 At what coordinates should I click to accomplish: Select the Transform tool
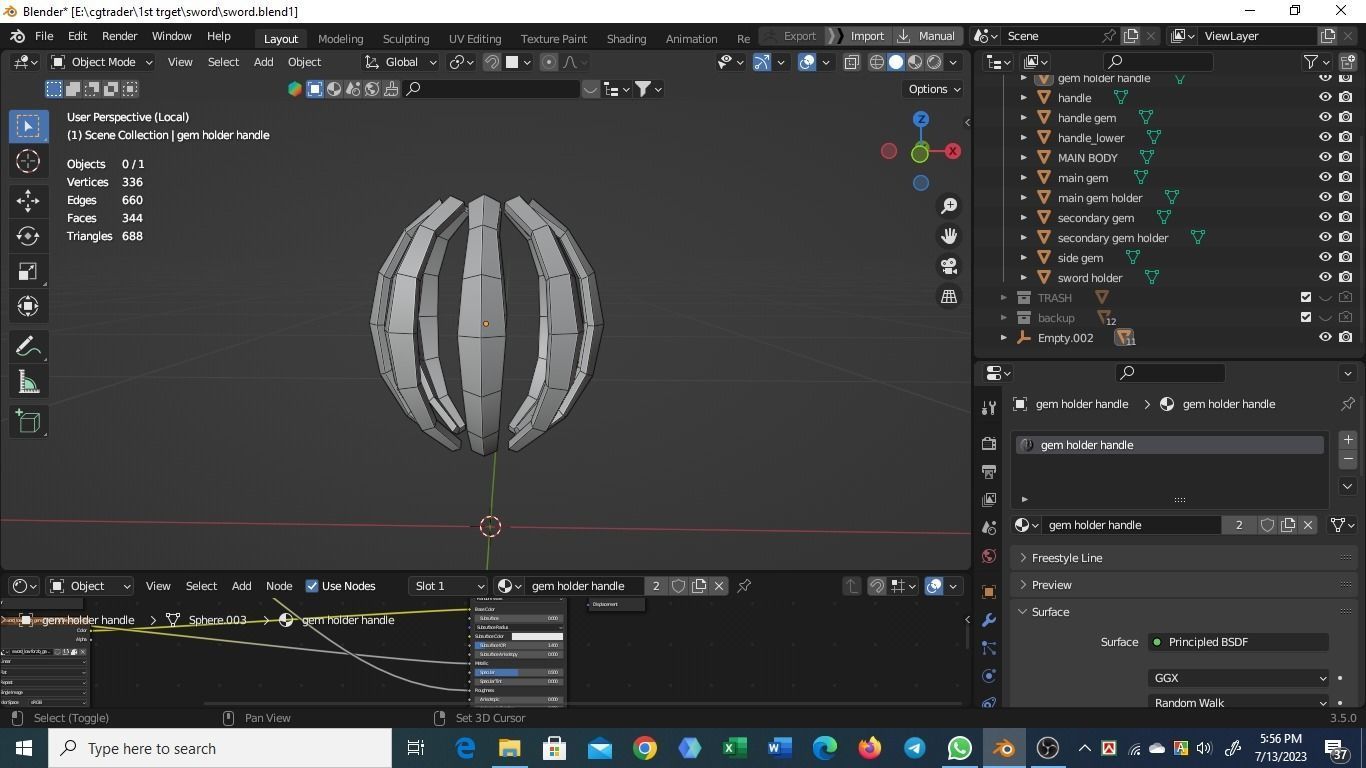[28, 306]
